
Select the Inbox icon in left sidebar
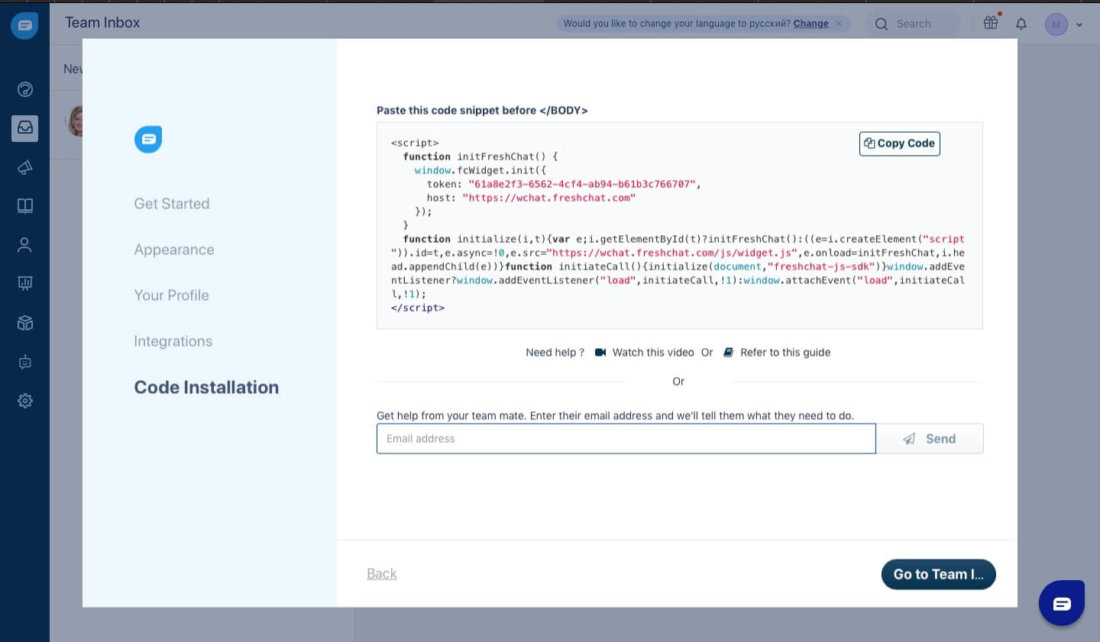point(25,128)
